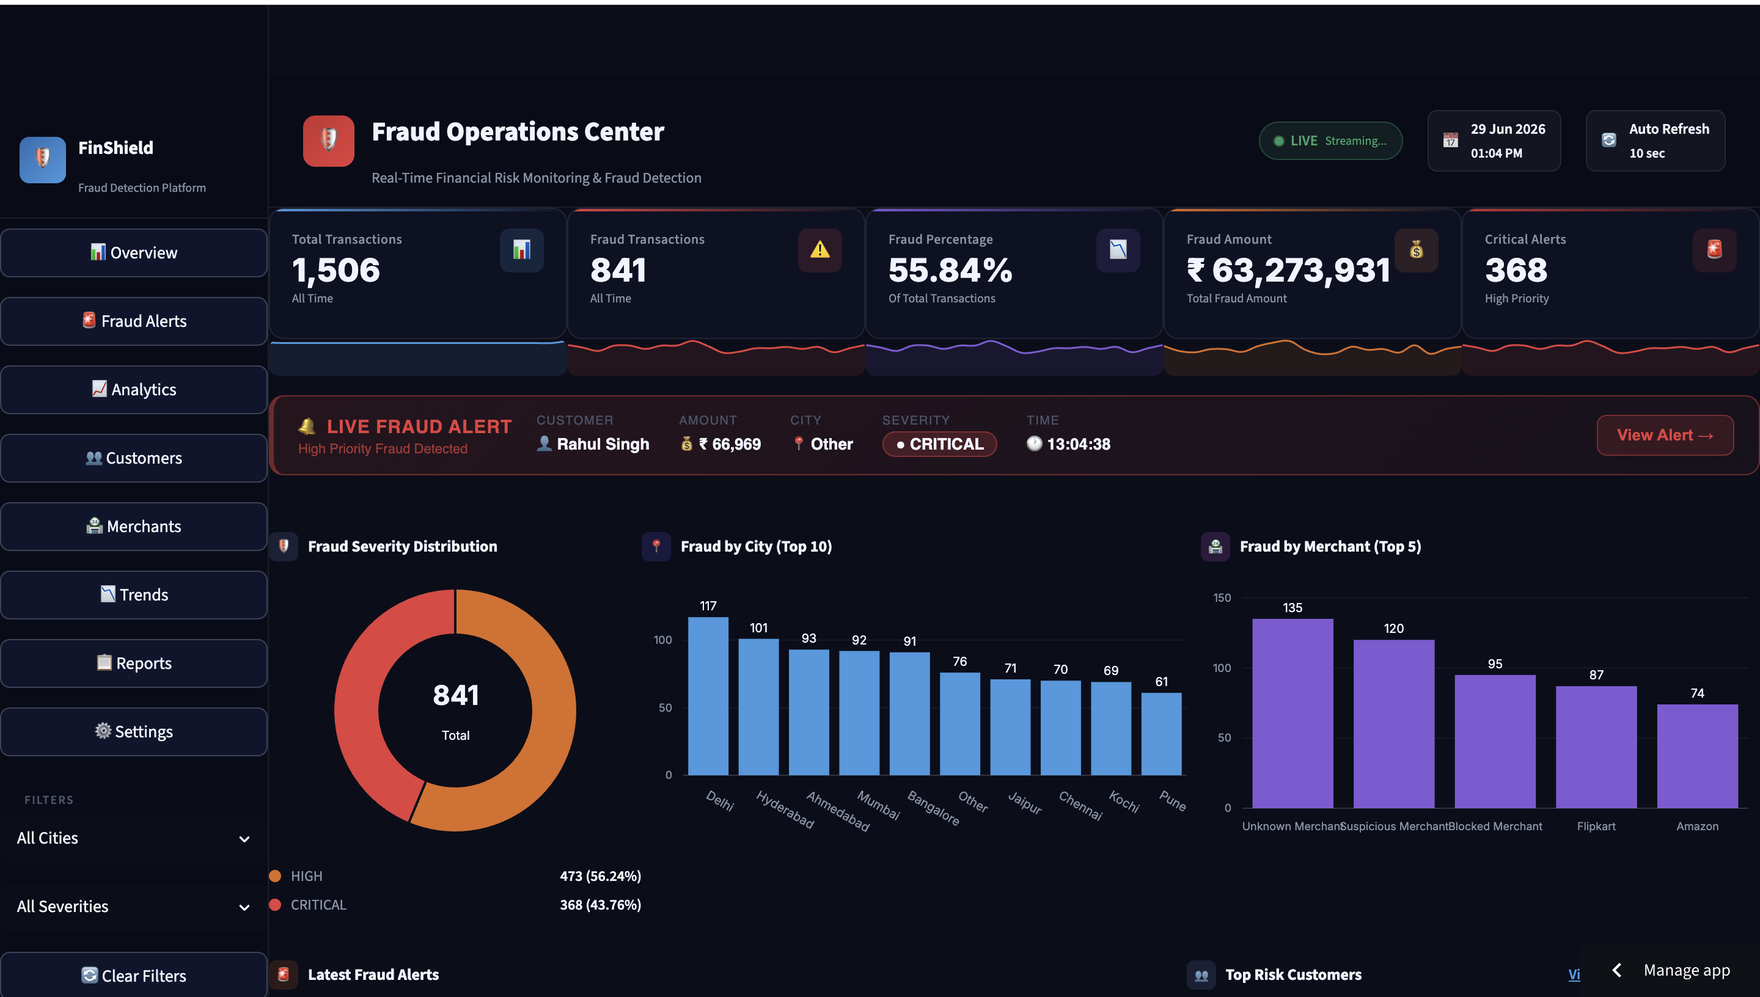Click the Clear Filters button
The image size is (1760, 997).
coord(134,976)
